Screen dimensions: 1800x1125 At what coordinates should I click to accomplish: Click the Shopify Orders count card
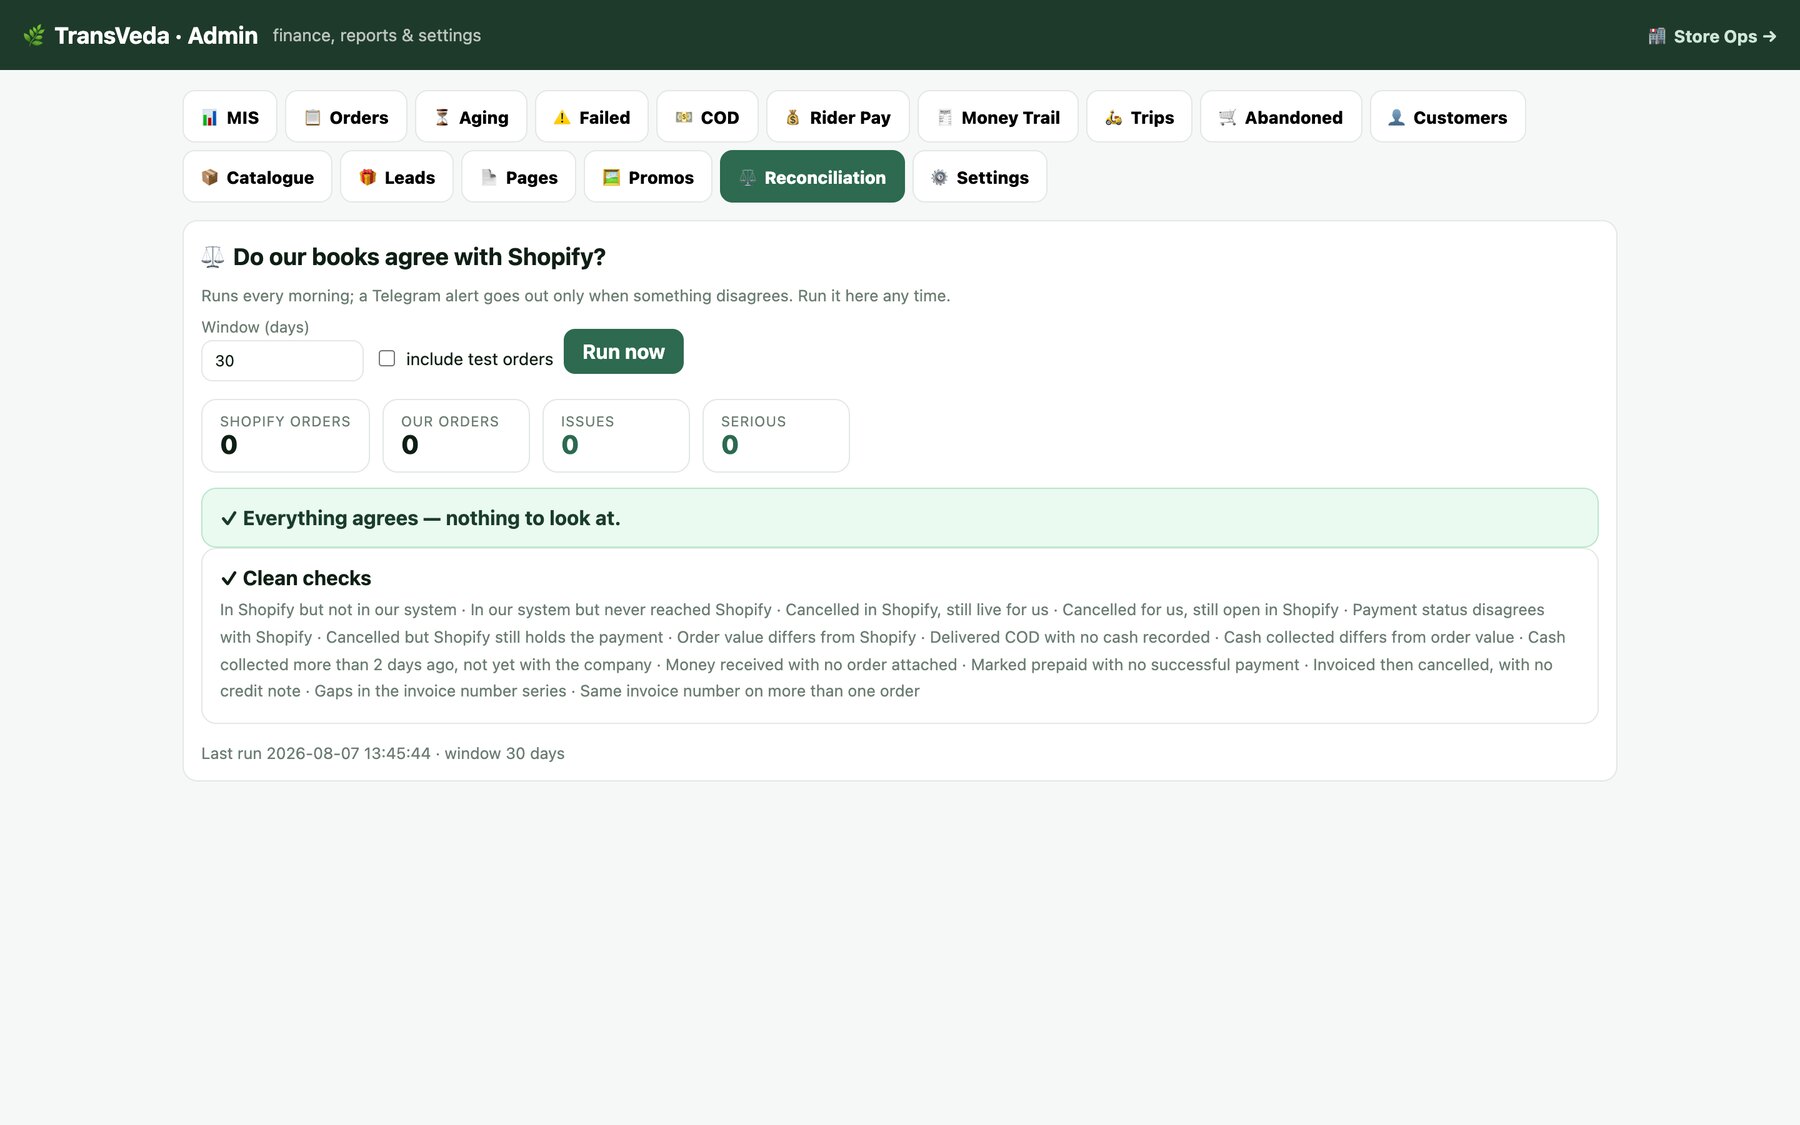[x=285, y=436]
